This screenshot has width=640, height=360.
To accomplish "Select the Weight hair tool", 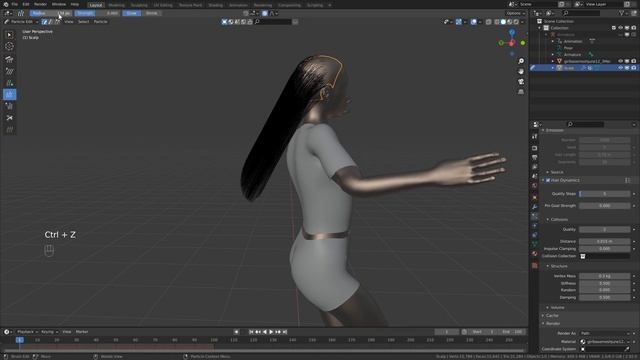I will [x=9, y=130].
